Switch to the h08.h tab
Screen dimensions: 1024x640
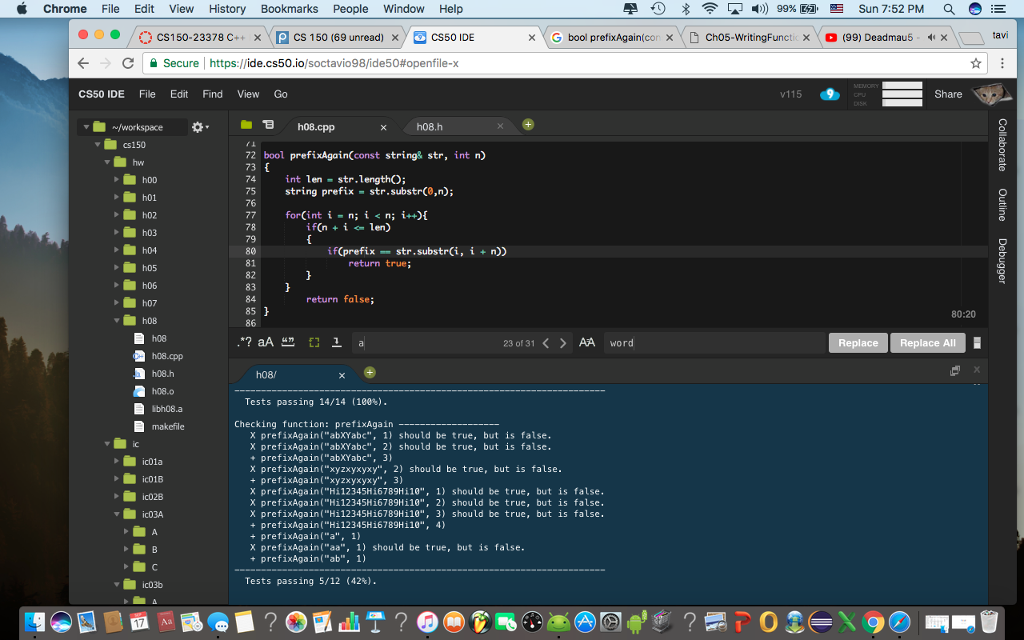pyautogui.click(x=430, y=127)
